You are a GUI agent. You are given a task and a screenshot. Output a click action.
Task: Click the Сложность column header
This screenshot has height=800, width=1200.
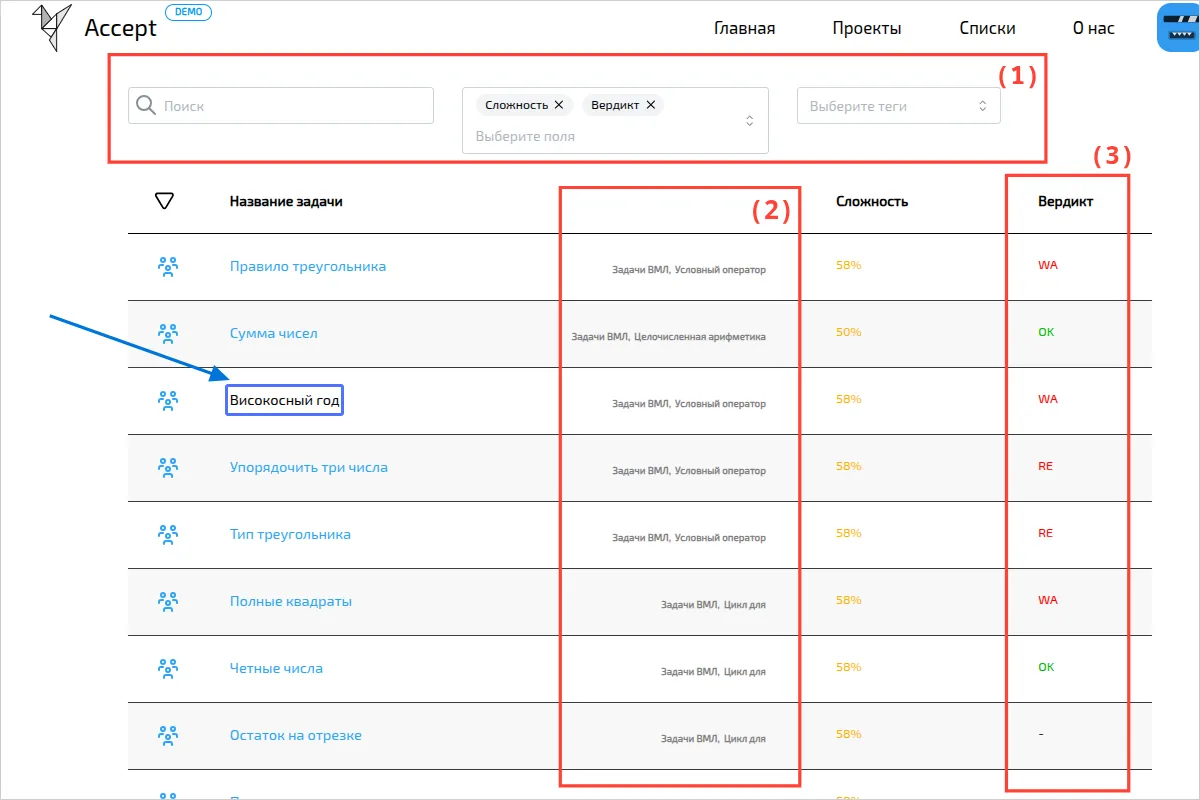[x=871, y=201]
